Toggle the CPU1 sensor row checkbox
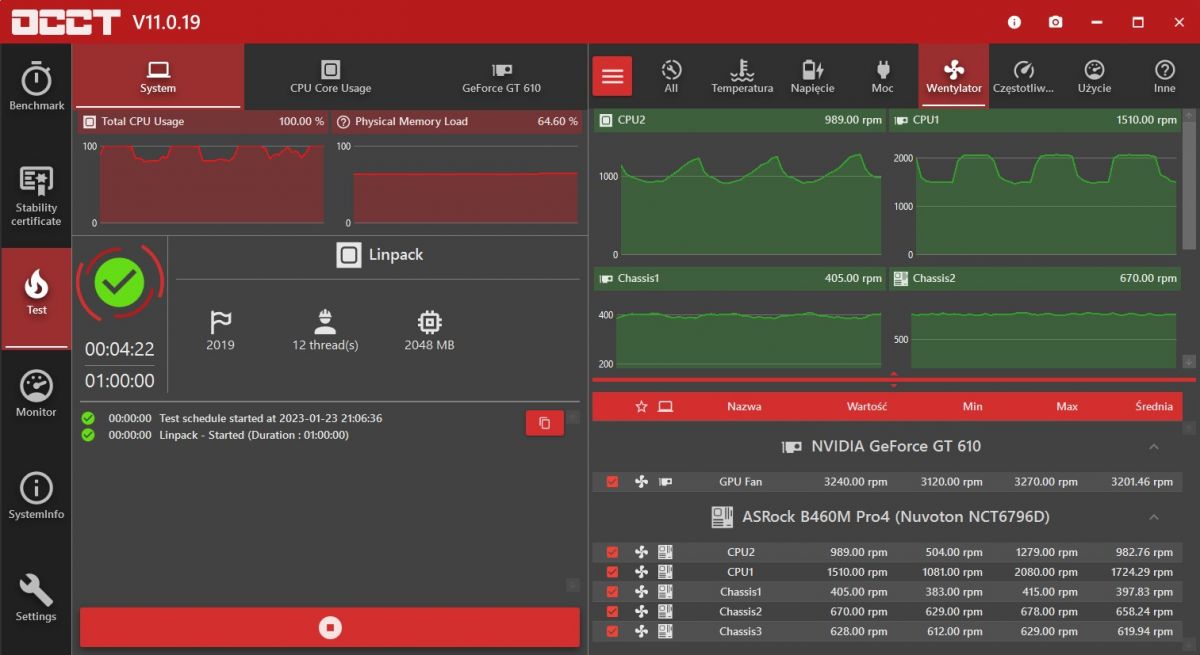The width and height of the screenshot is (1200, 655). point(612,572)
